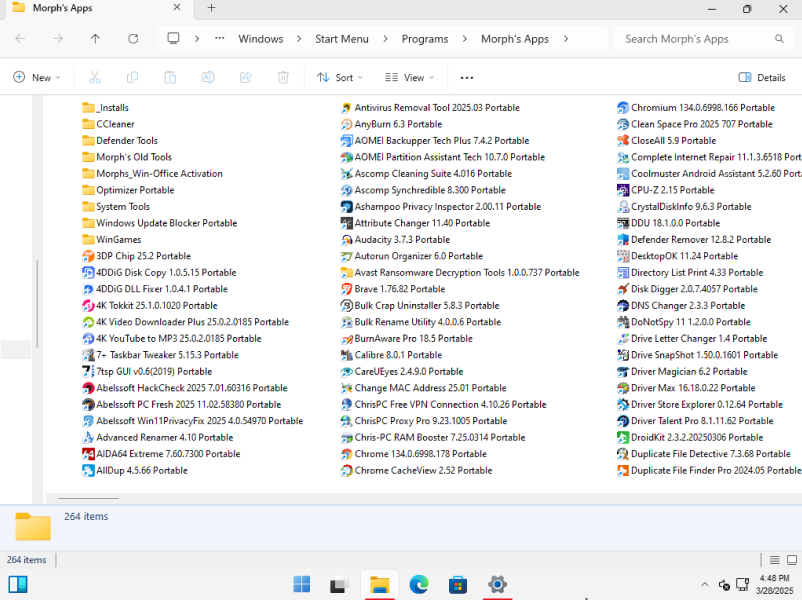Image resolution: width=802 pixels, height=600 pixels.
Task: Expand chevron after Programs in address bar
Action: coord(464,39)
